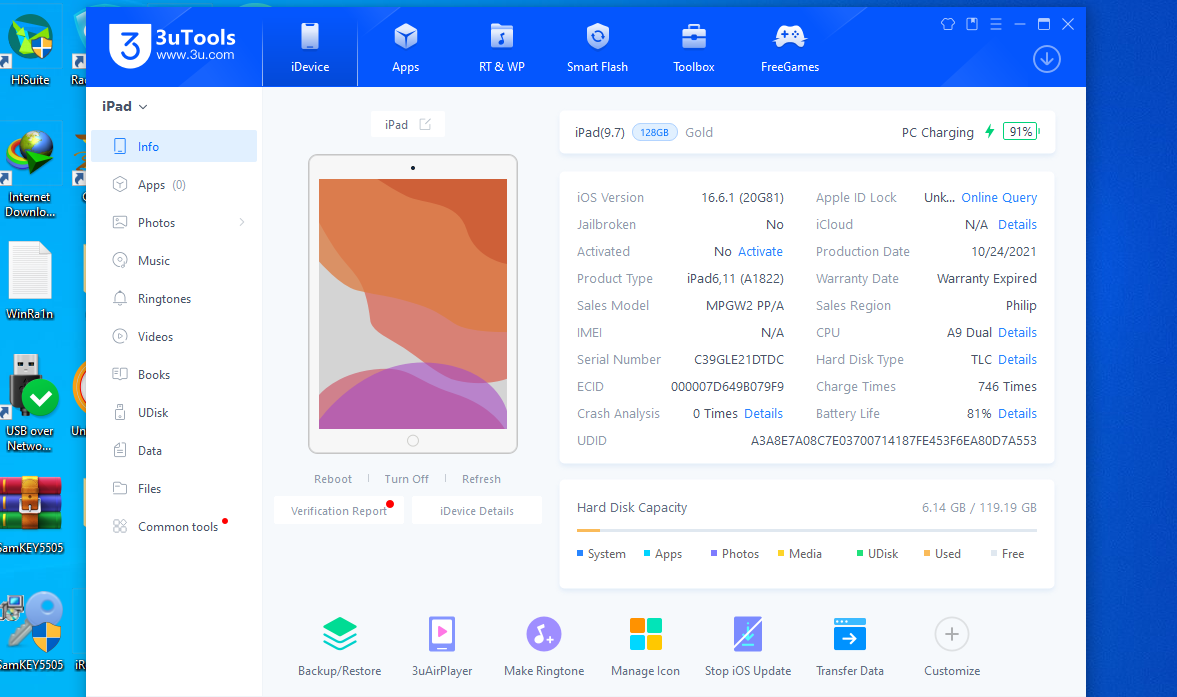
Task: Click the Customize plus icon
Action: pyautogui.click(x=952, y=635)
